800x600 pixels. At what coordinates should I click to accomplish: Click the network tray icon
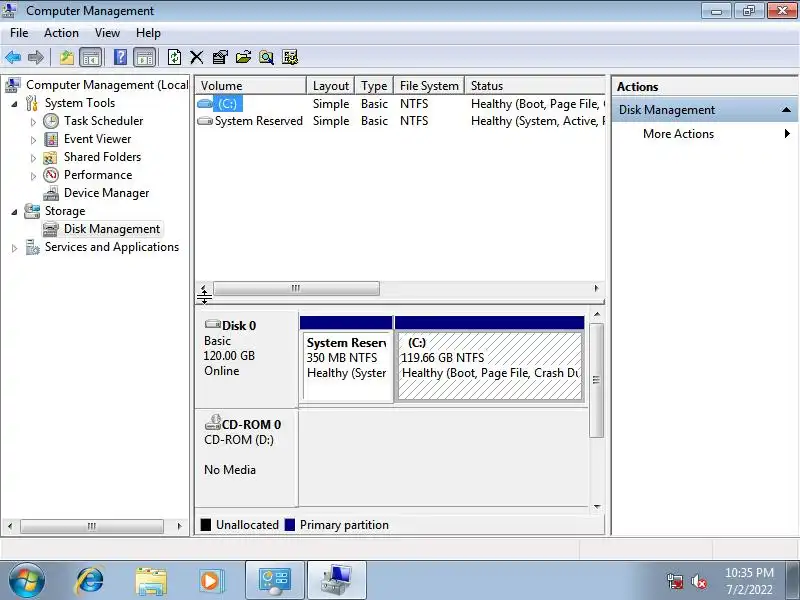[x=675, y=581]
